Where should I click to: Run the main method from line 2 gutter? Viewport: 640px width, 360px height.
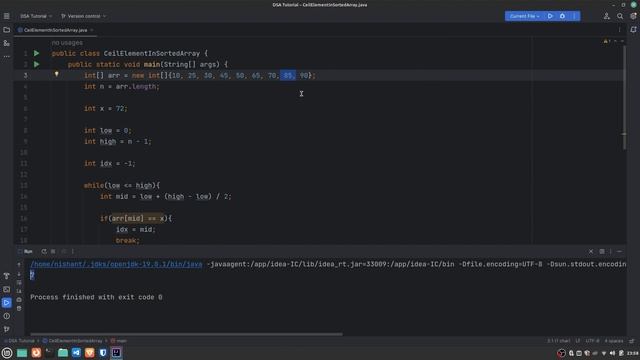point(36,64)
